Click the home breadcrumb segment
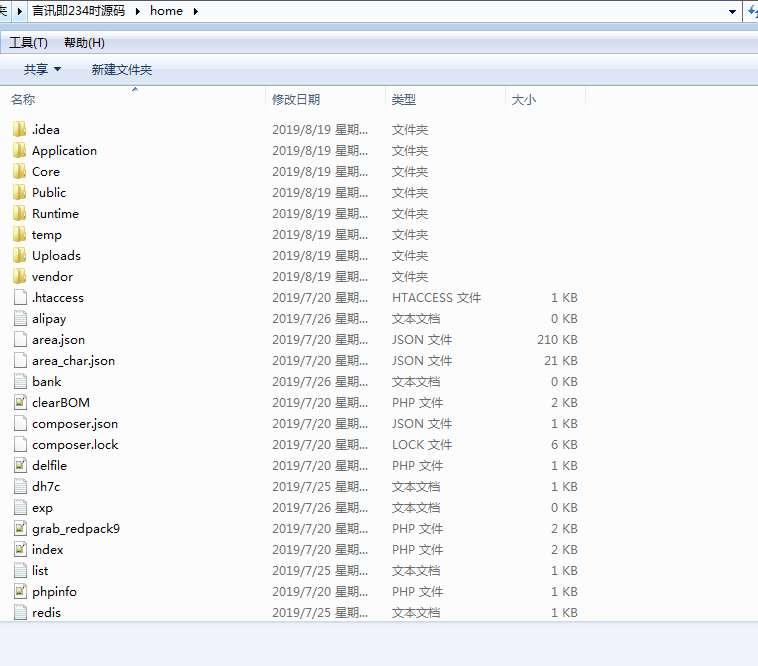This screenshot has height=666, width=758. click(x=166, y=11)
